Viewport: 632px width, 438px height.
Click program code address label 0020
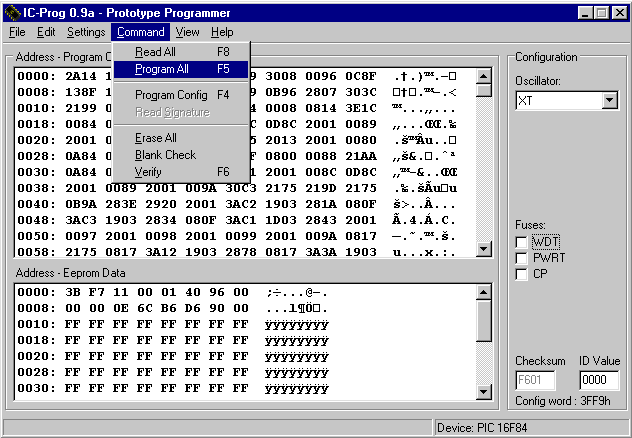[36, 140]
